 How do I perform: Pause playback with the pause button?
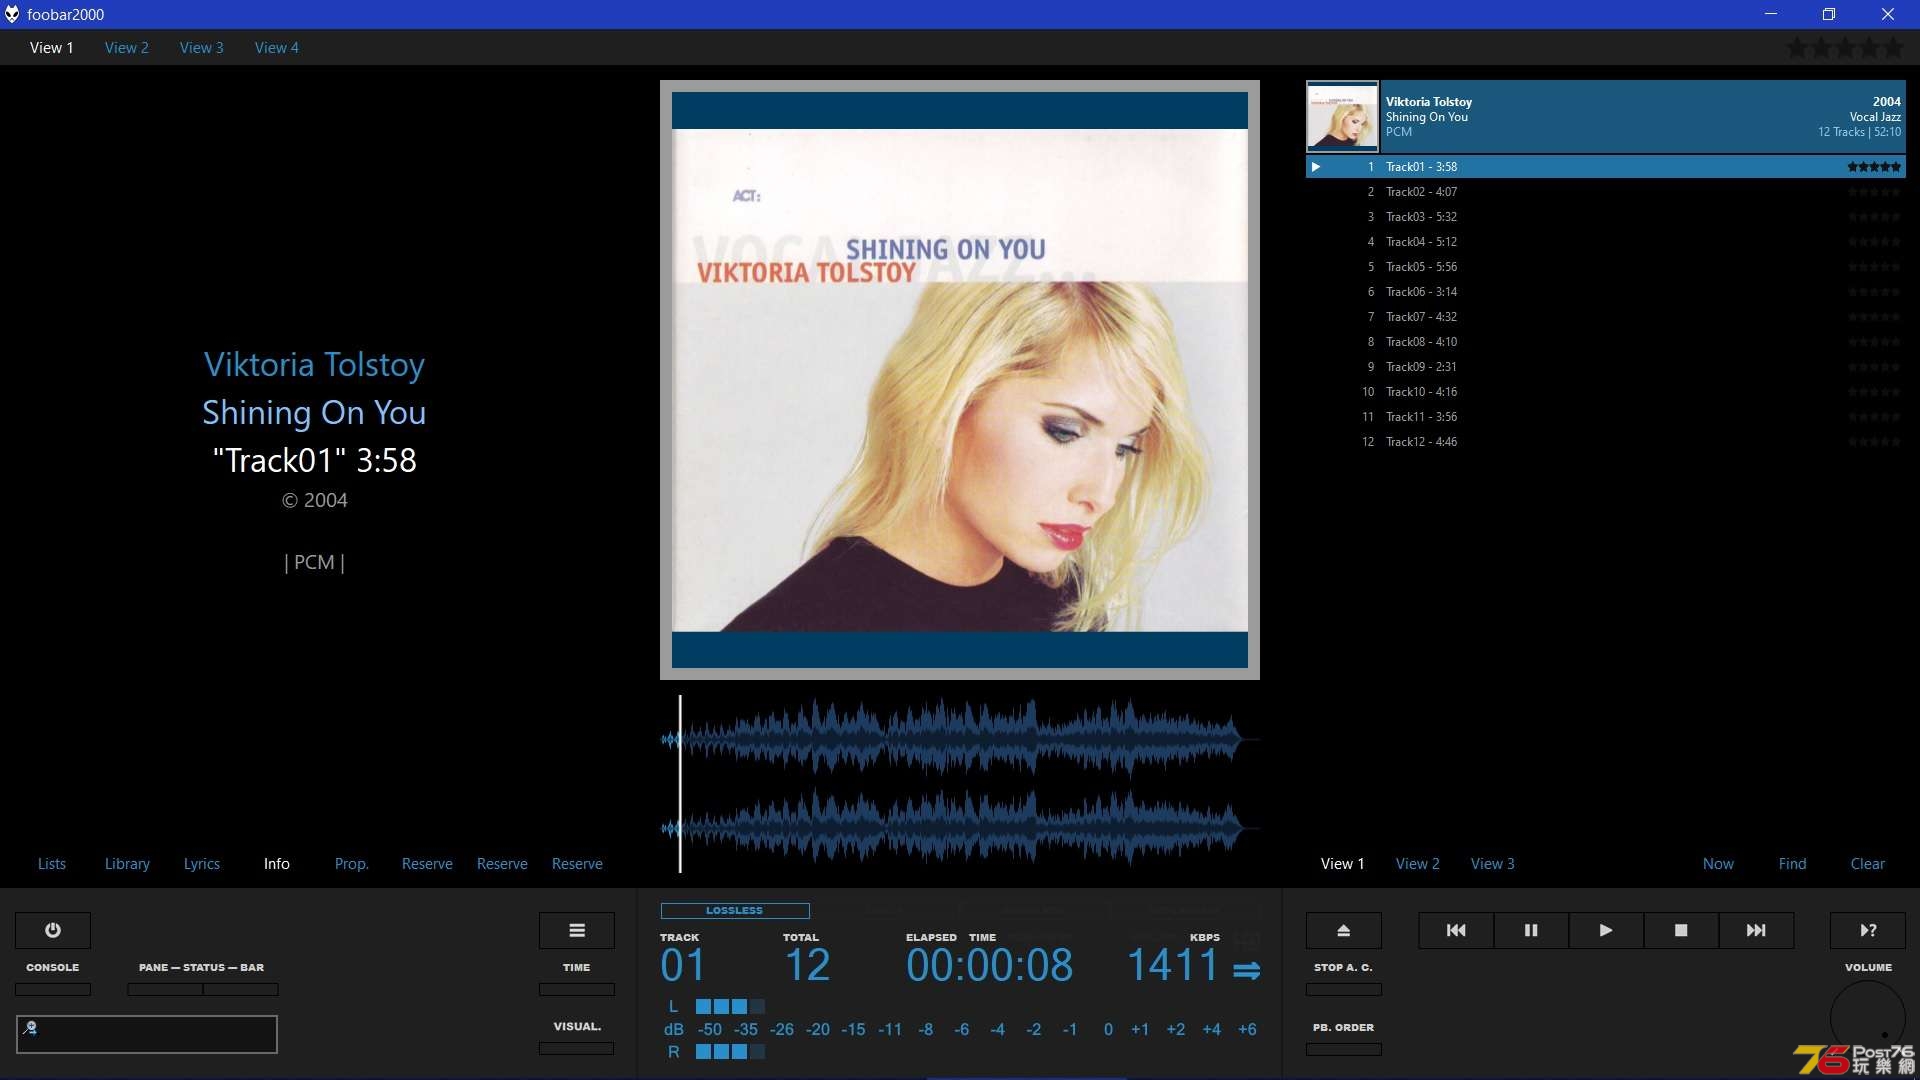point(1531,930)
